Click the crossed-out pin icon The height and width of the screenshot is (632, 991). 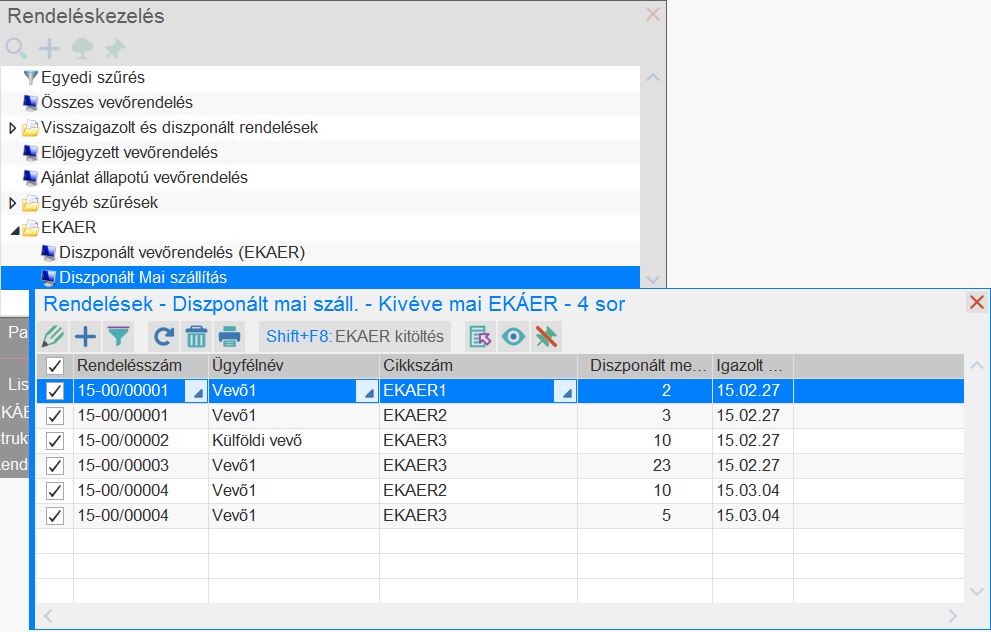(545, 337)
